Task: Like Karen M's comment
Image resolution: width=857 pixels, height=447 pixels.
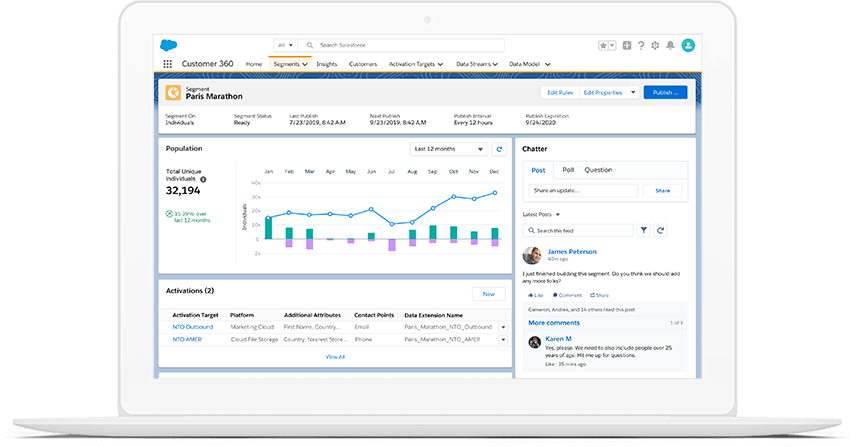Action: 549,364
